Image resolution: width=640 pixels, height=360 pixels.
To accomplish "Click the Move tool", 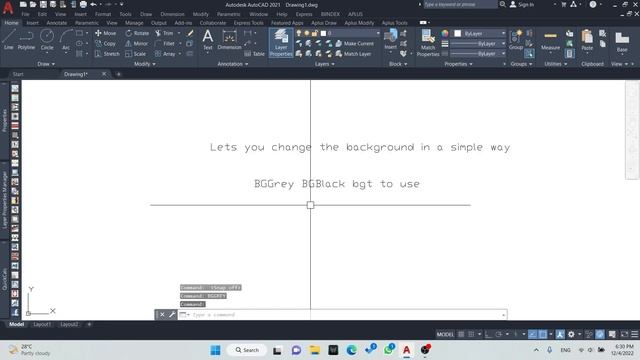I will (105, 33).
